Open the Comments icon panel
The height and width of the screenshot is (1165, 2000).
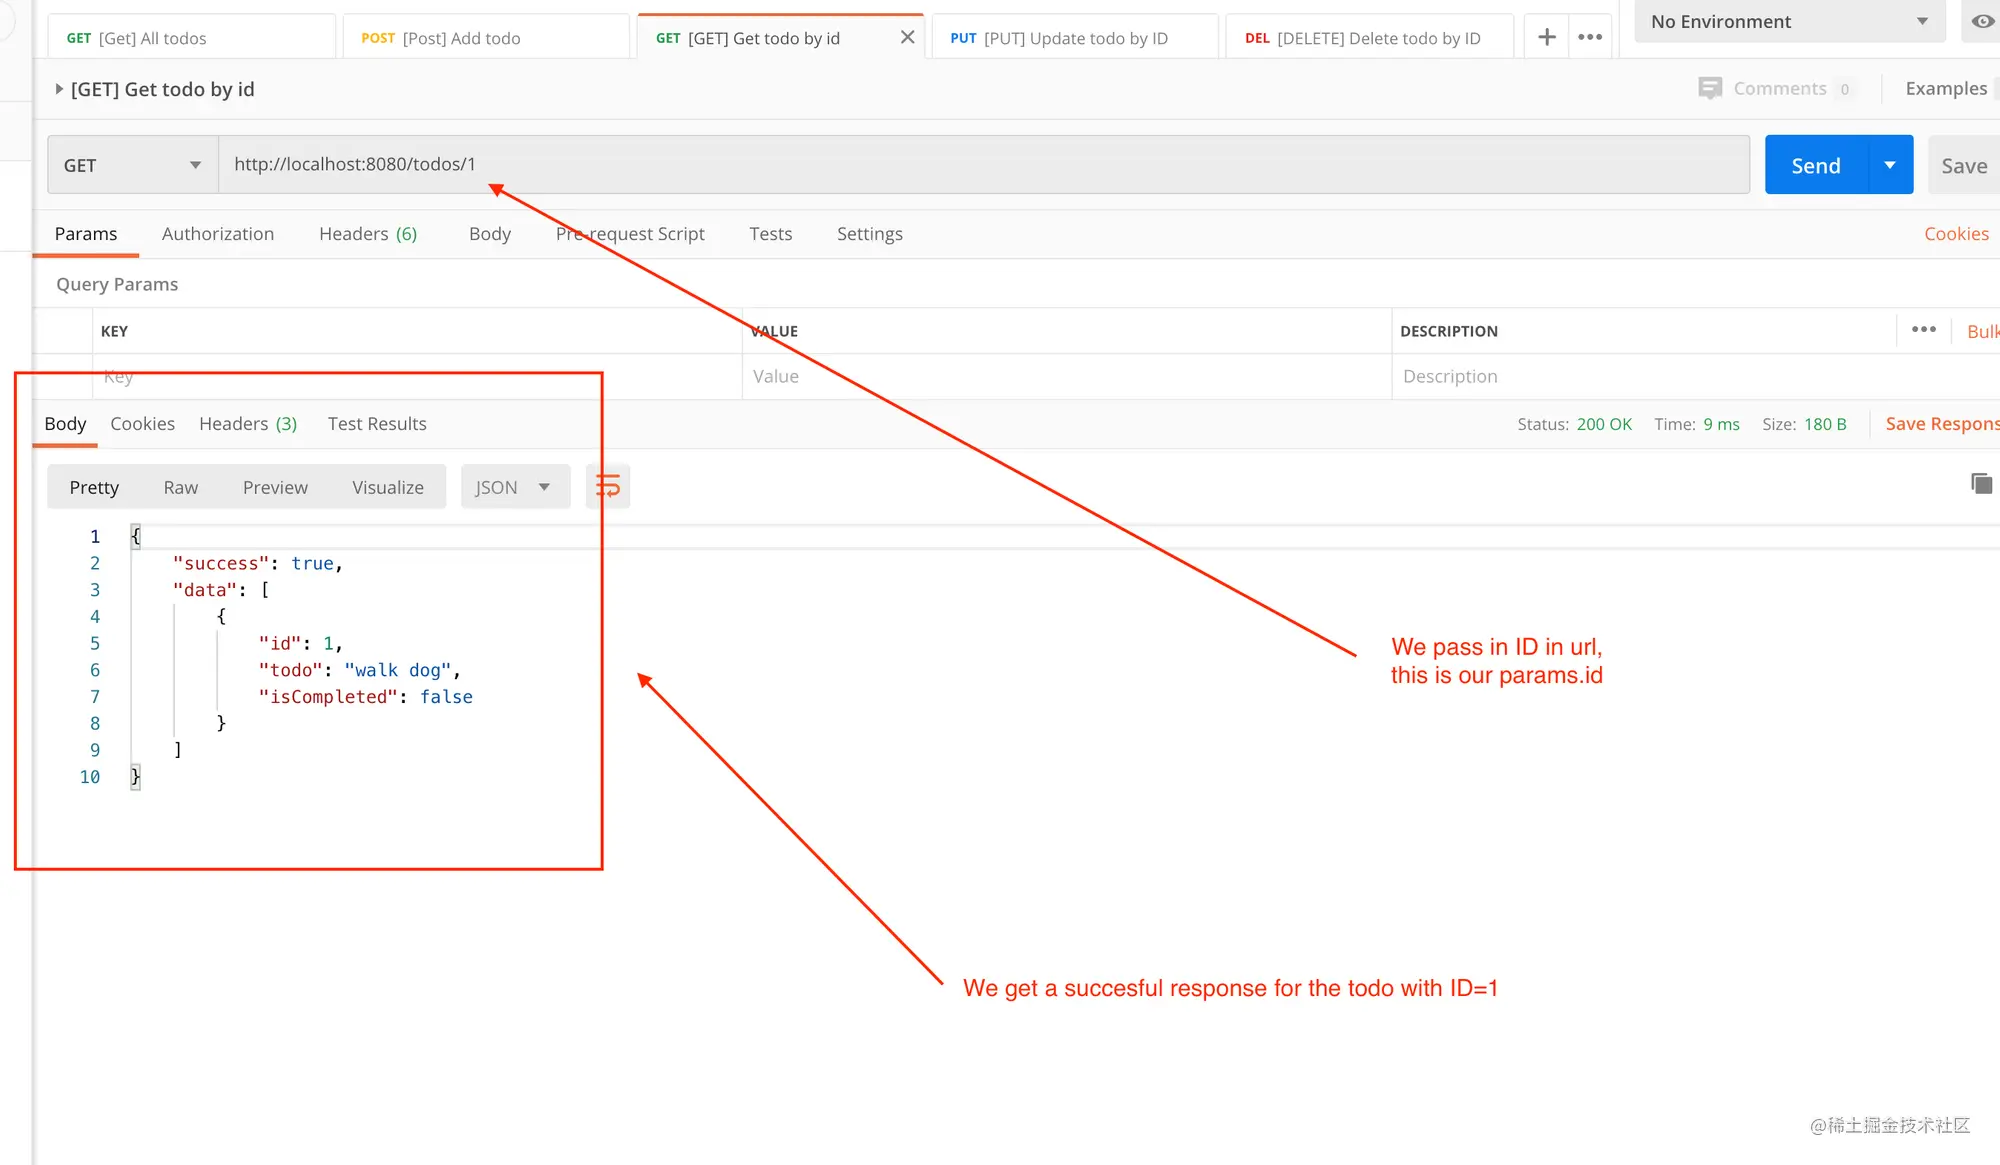click(x=1710, y=88)
